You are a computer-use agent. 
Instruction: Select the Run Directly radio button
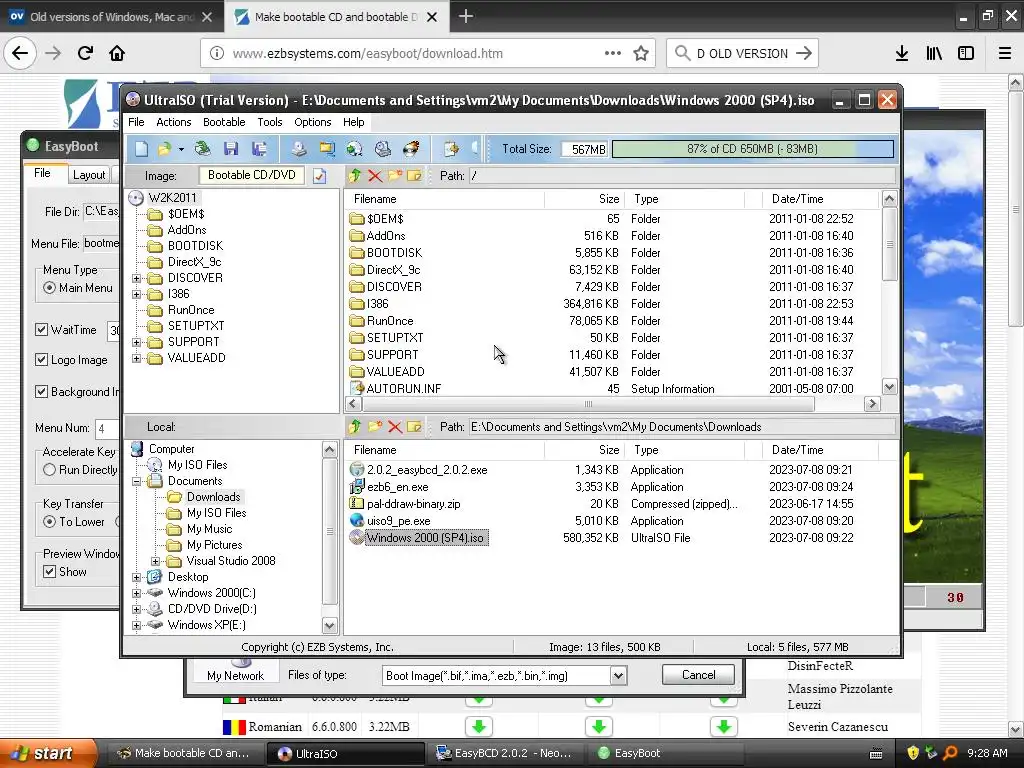[x=49, y=470]
